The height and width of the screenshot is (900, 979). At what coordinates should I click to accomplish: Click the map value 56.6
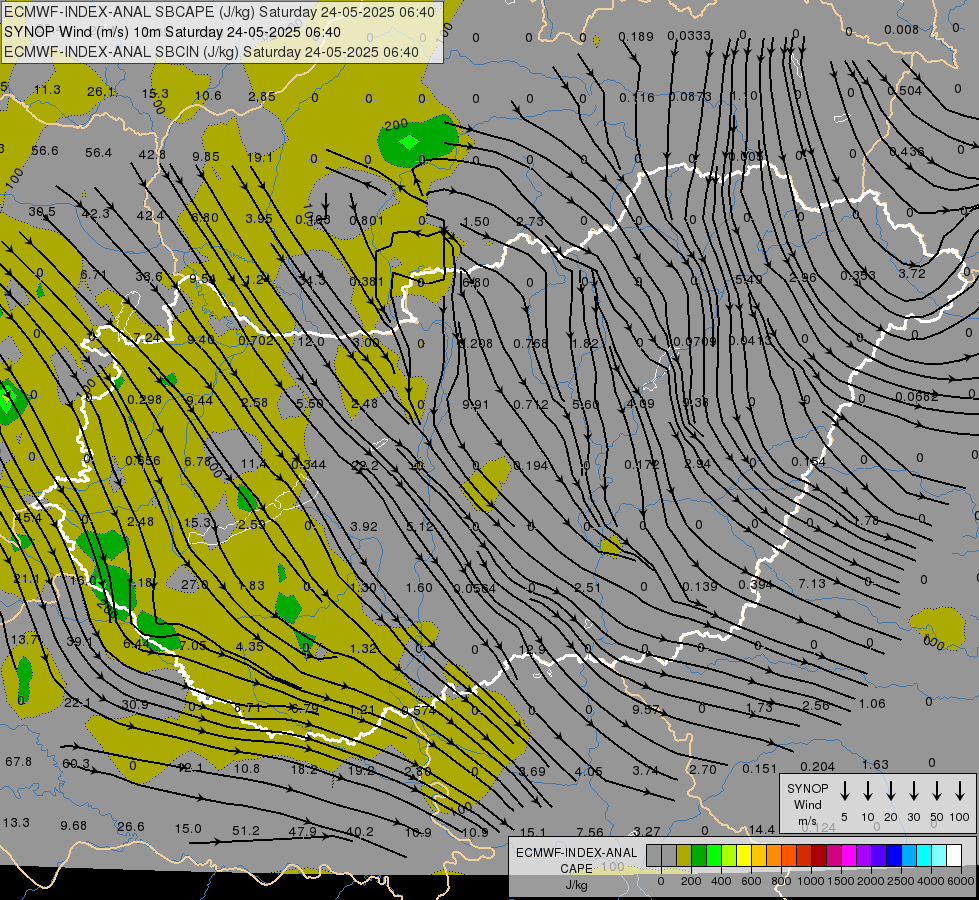[44, 151]
